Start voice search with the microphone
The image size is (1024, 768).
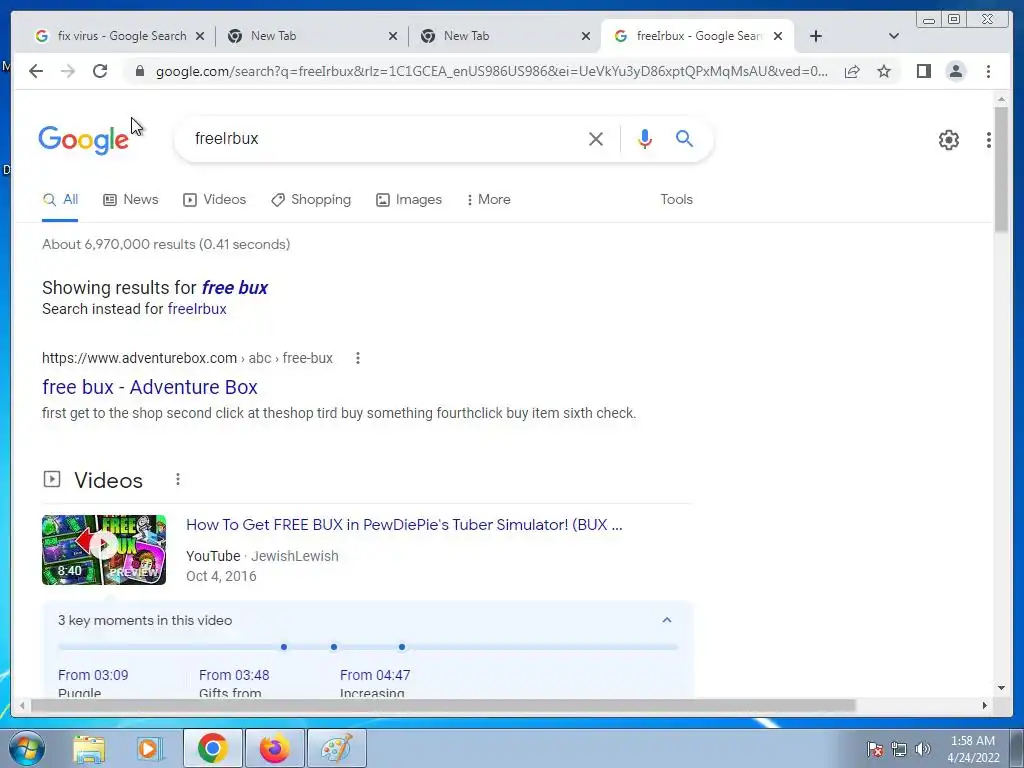coord(645,138)
